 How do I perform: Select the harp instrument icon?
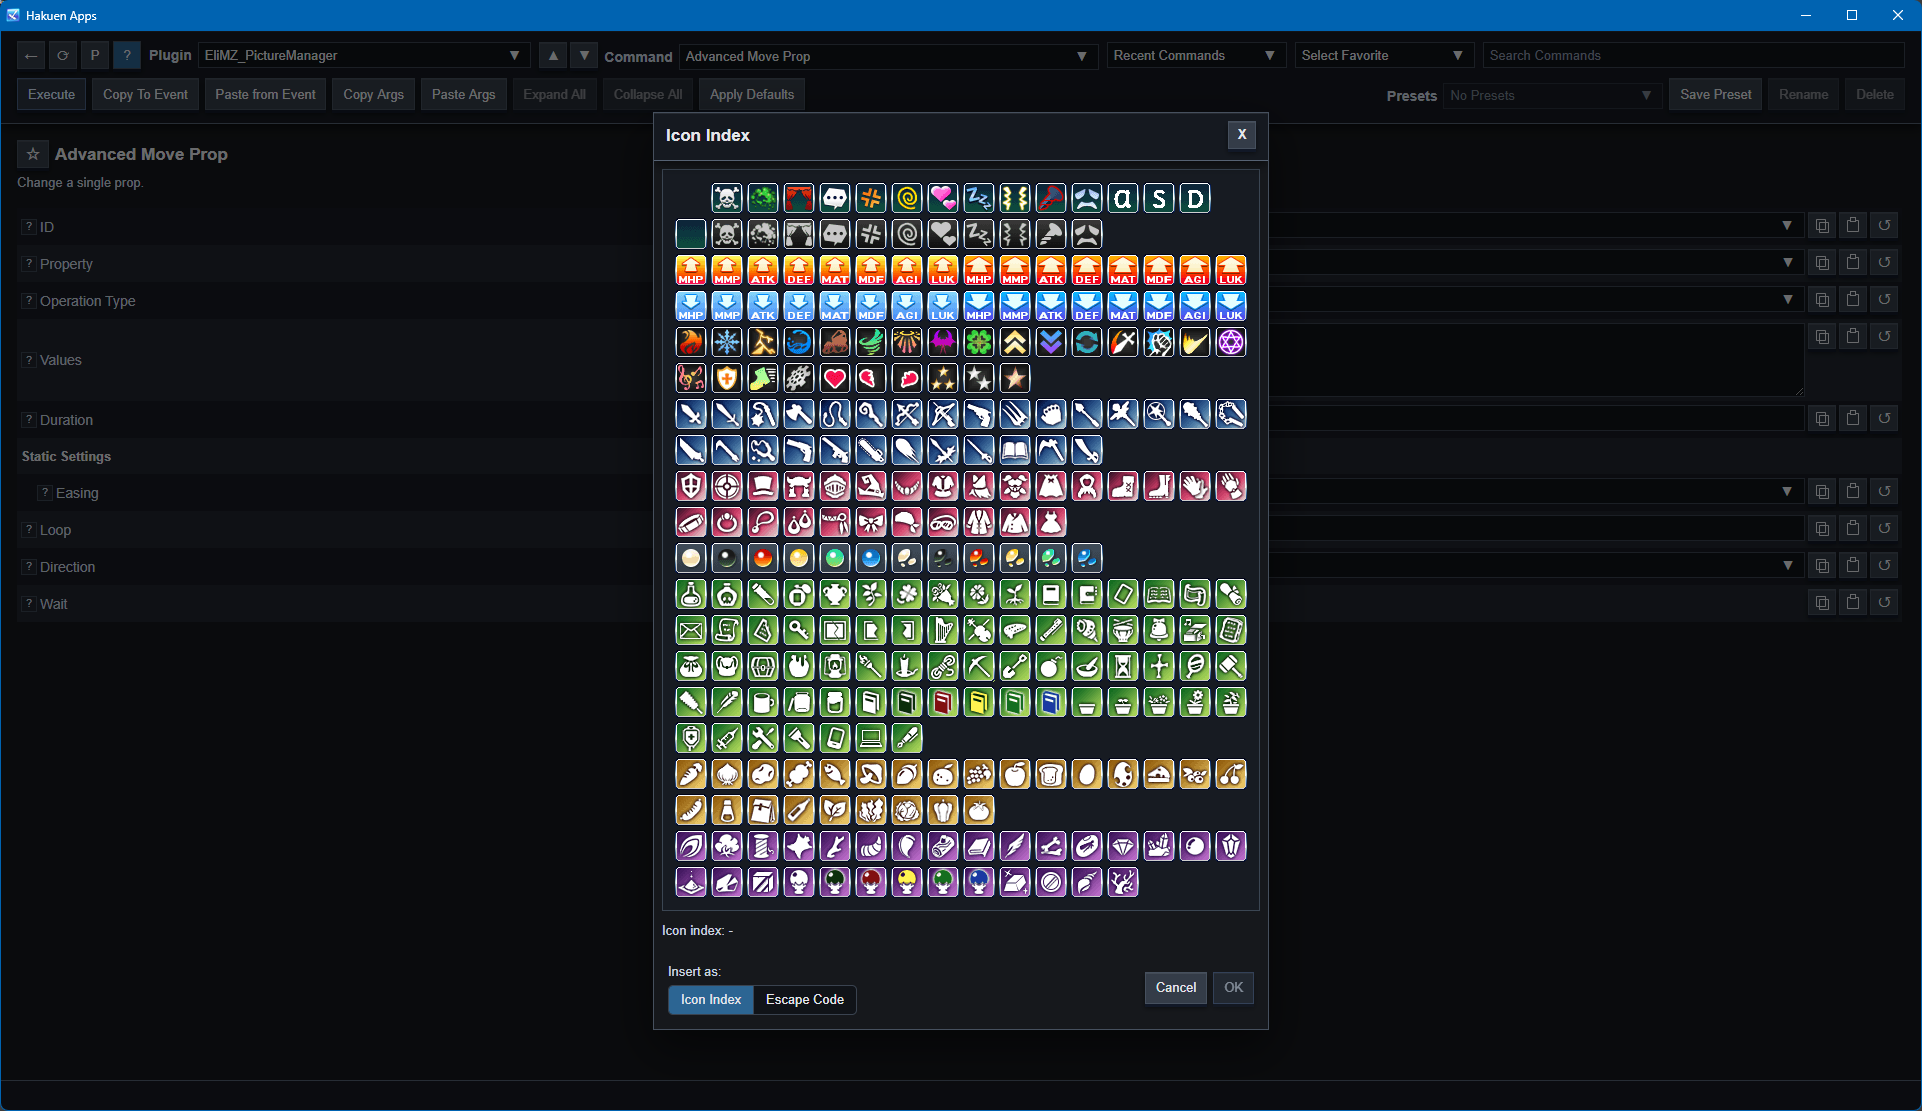943,630
